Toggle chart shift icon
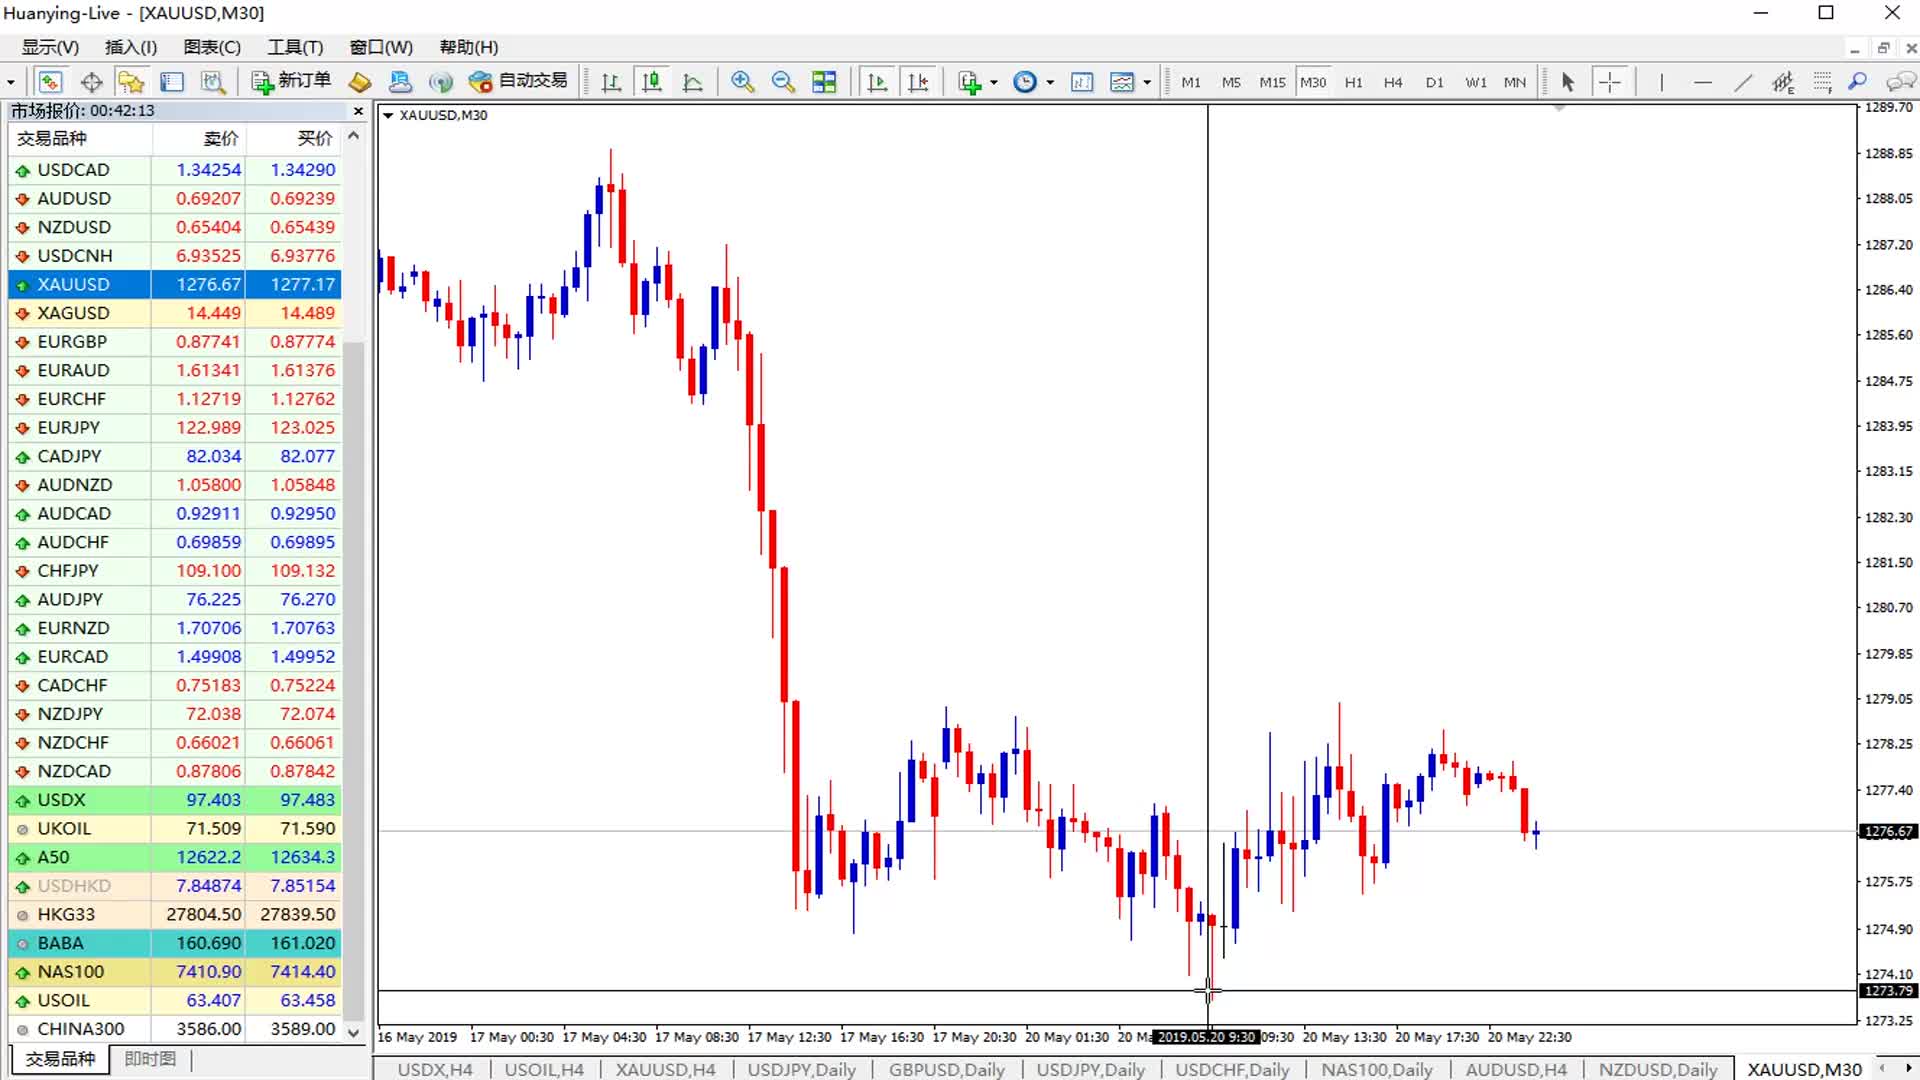1920x1080 pixels. [918, 82]
